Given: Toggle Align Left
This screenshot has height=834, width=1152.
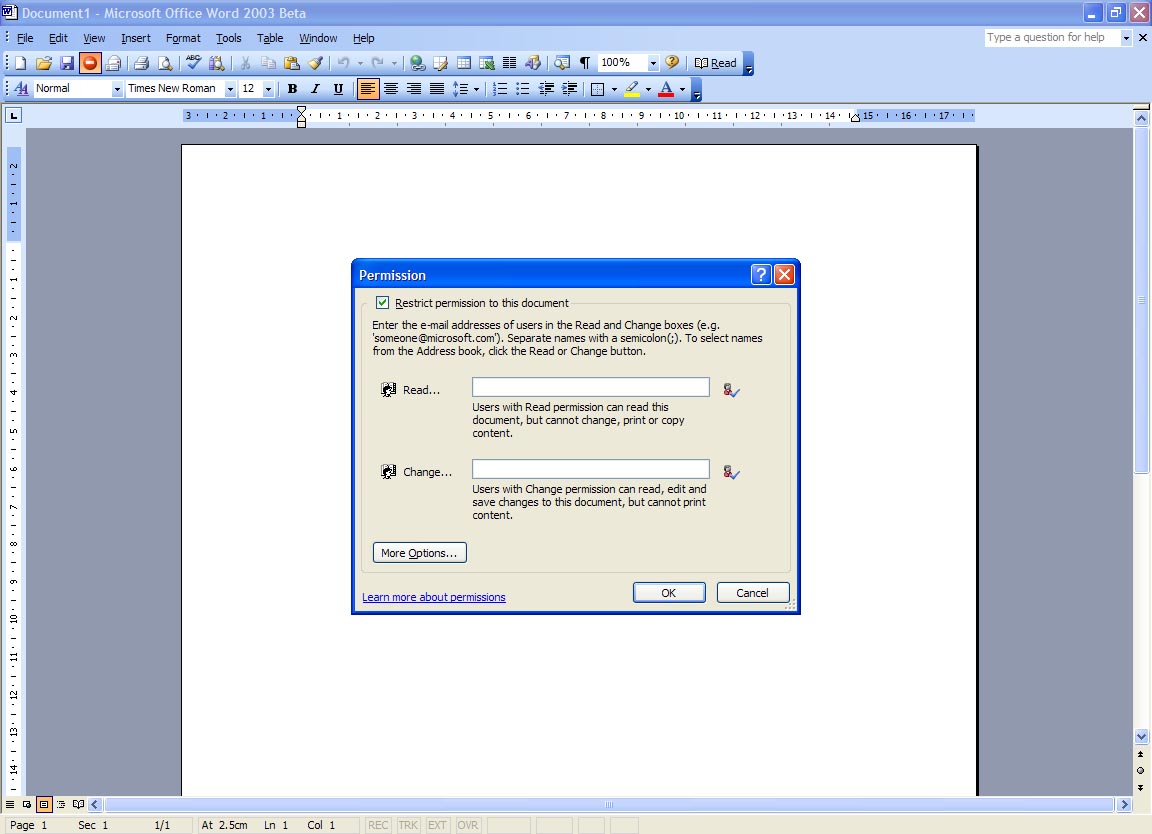Looking at the screenshot, I should pos(367,89).
